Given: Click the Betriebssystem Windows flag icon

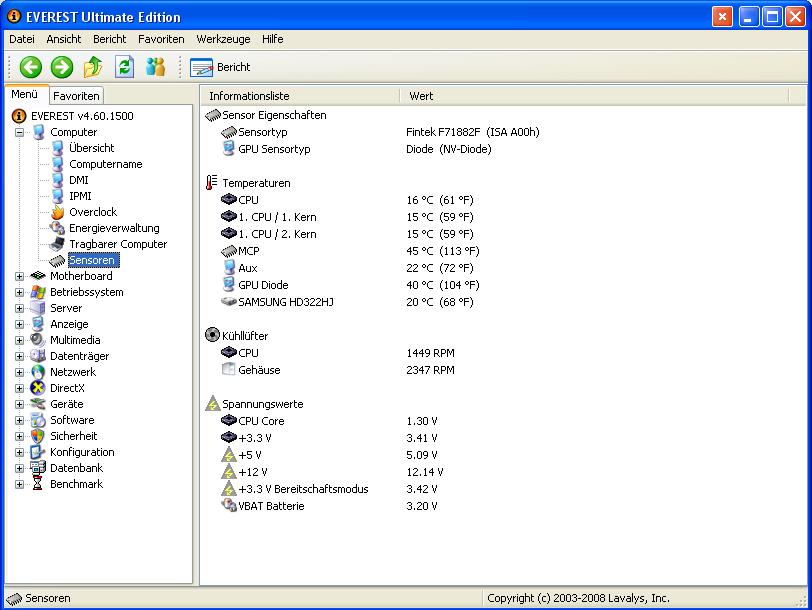Looking at the screenshot, I should 38,292.
